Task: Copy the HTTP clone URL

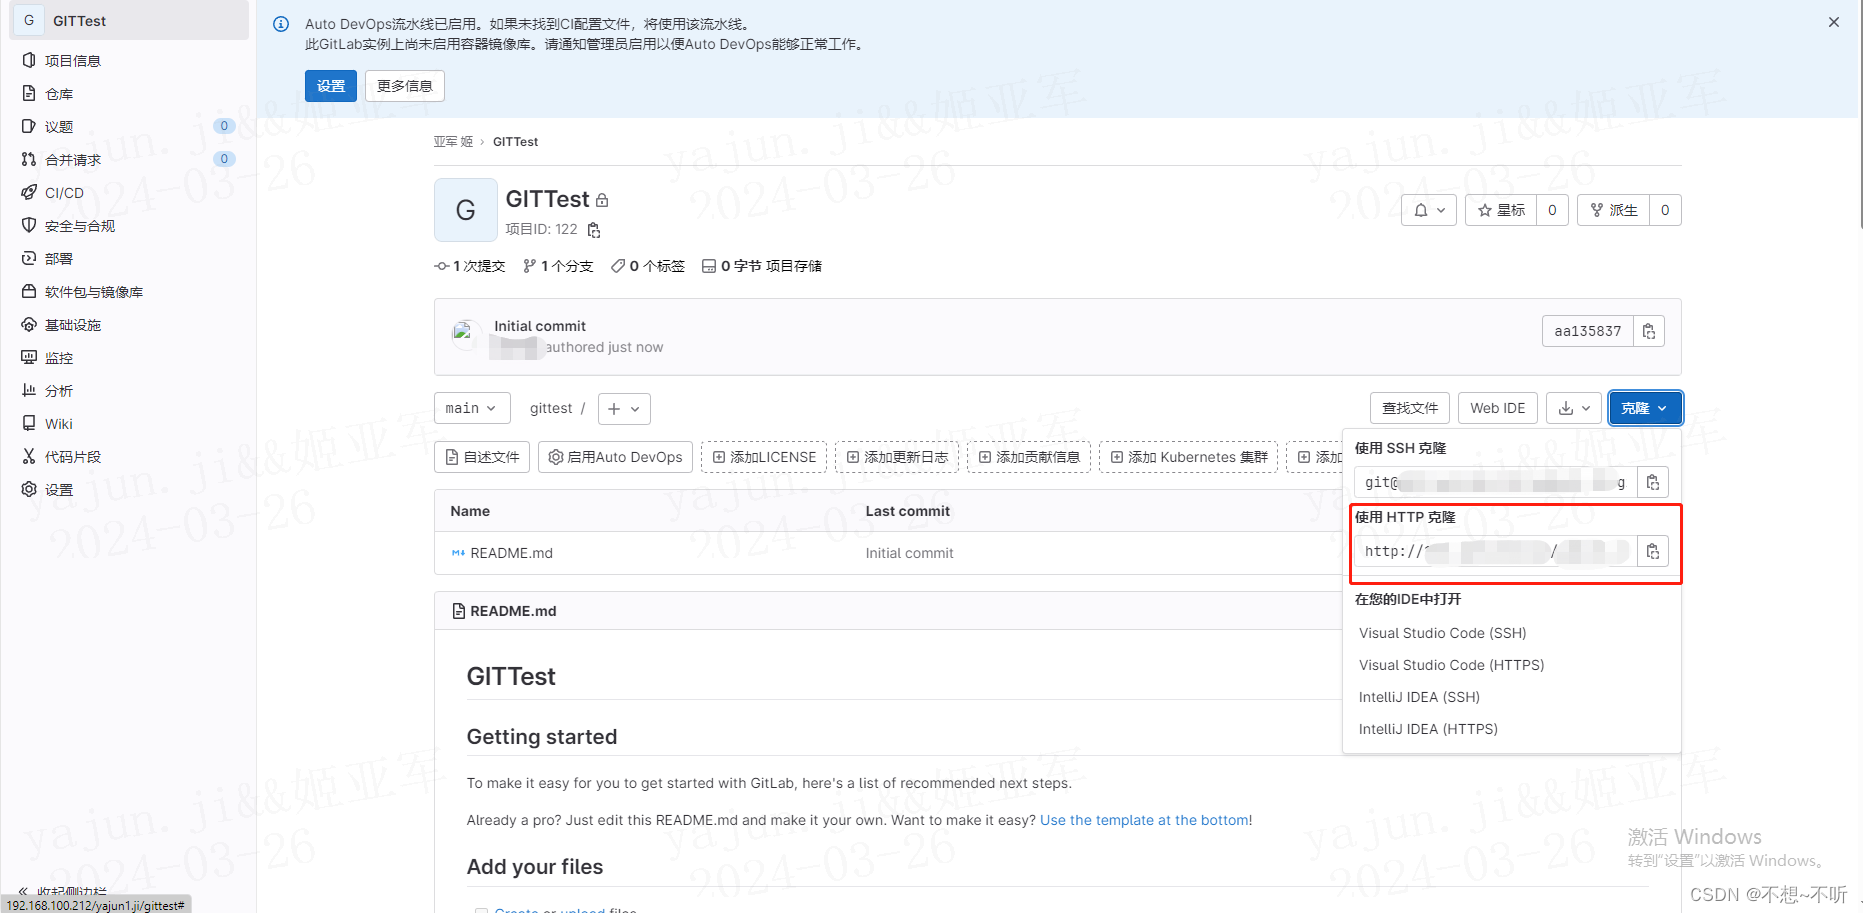Action: pyautogui.click(x=1653, y=551)
